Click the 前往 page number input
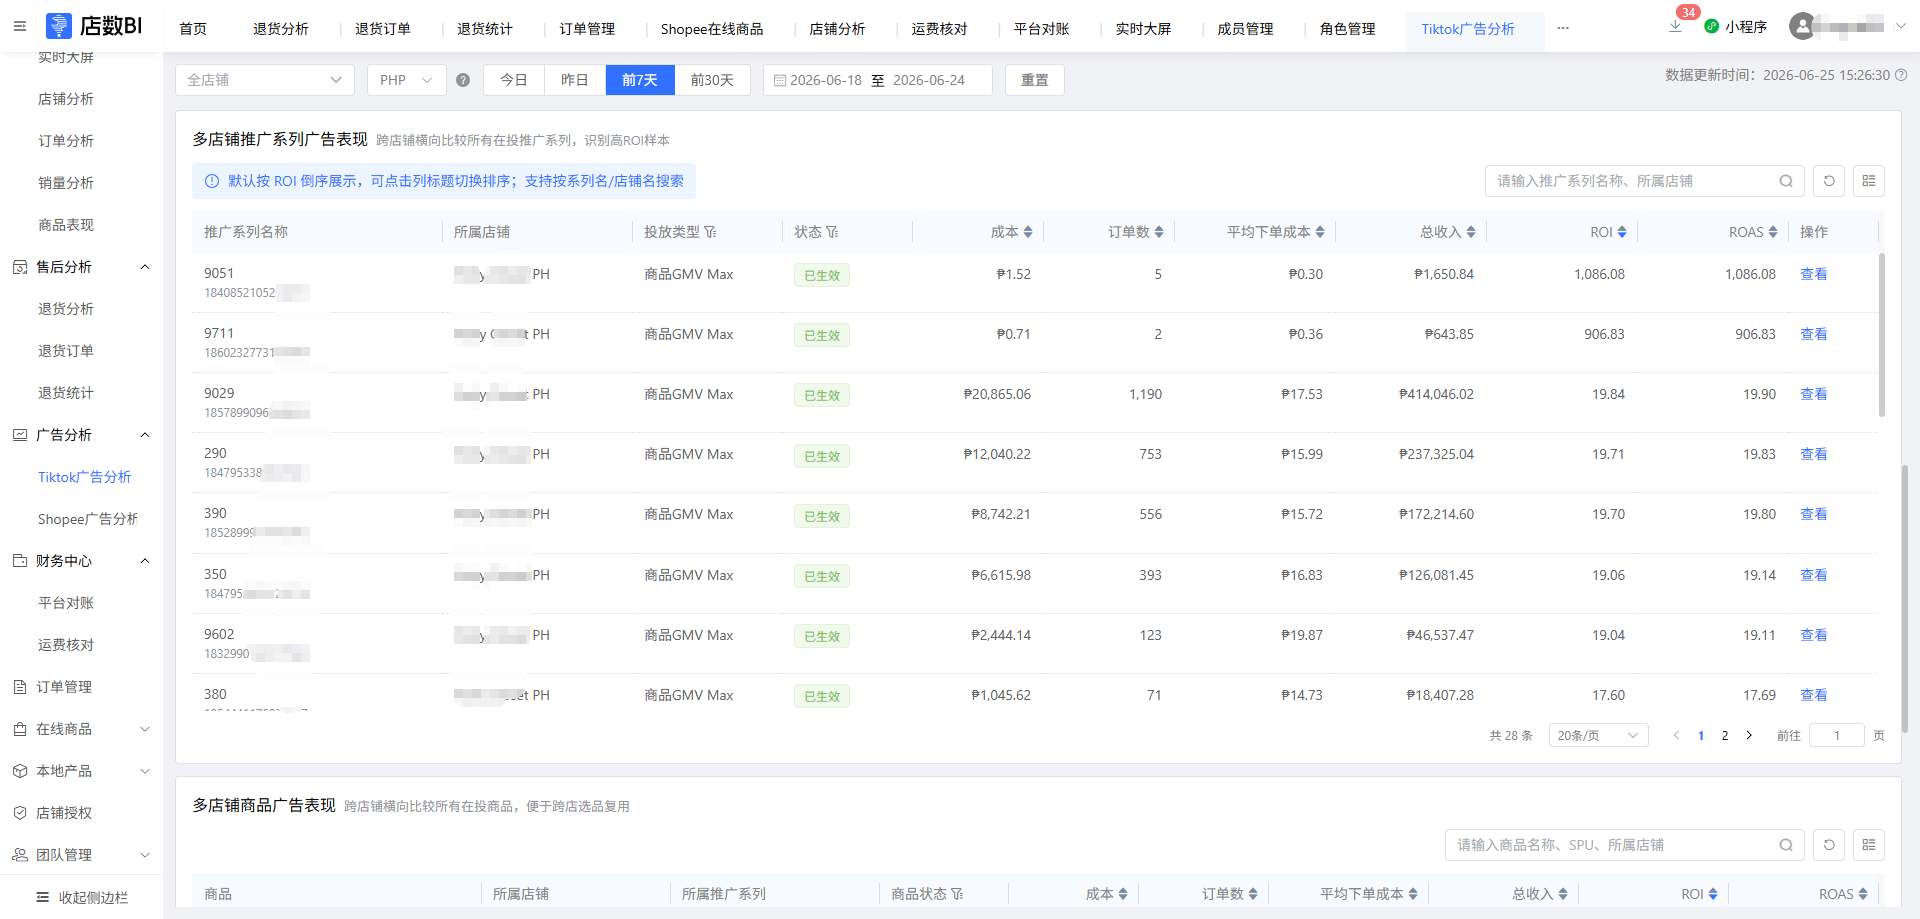The width and height of the screenshot is (1920, 919). pos(1837,736)
